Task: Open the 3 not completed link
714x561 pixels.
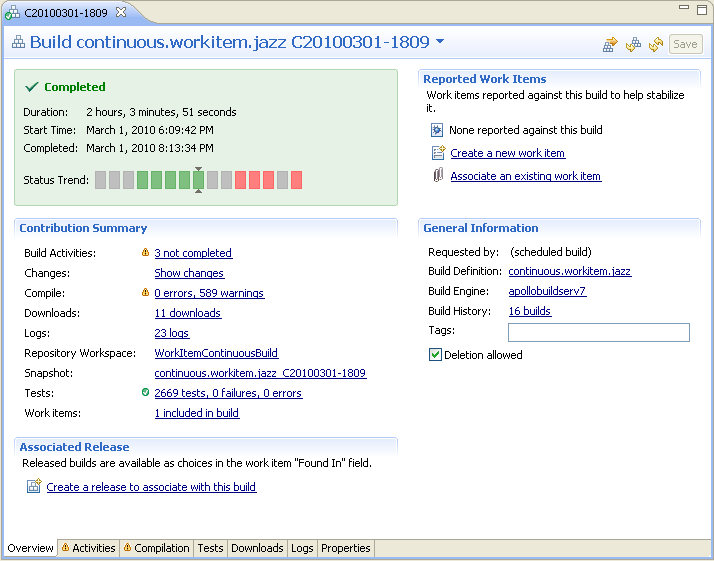Action: pos(193,253)
